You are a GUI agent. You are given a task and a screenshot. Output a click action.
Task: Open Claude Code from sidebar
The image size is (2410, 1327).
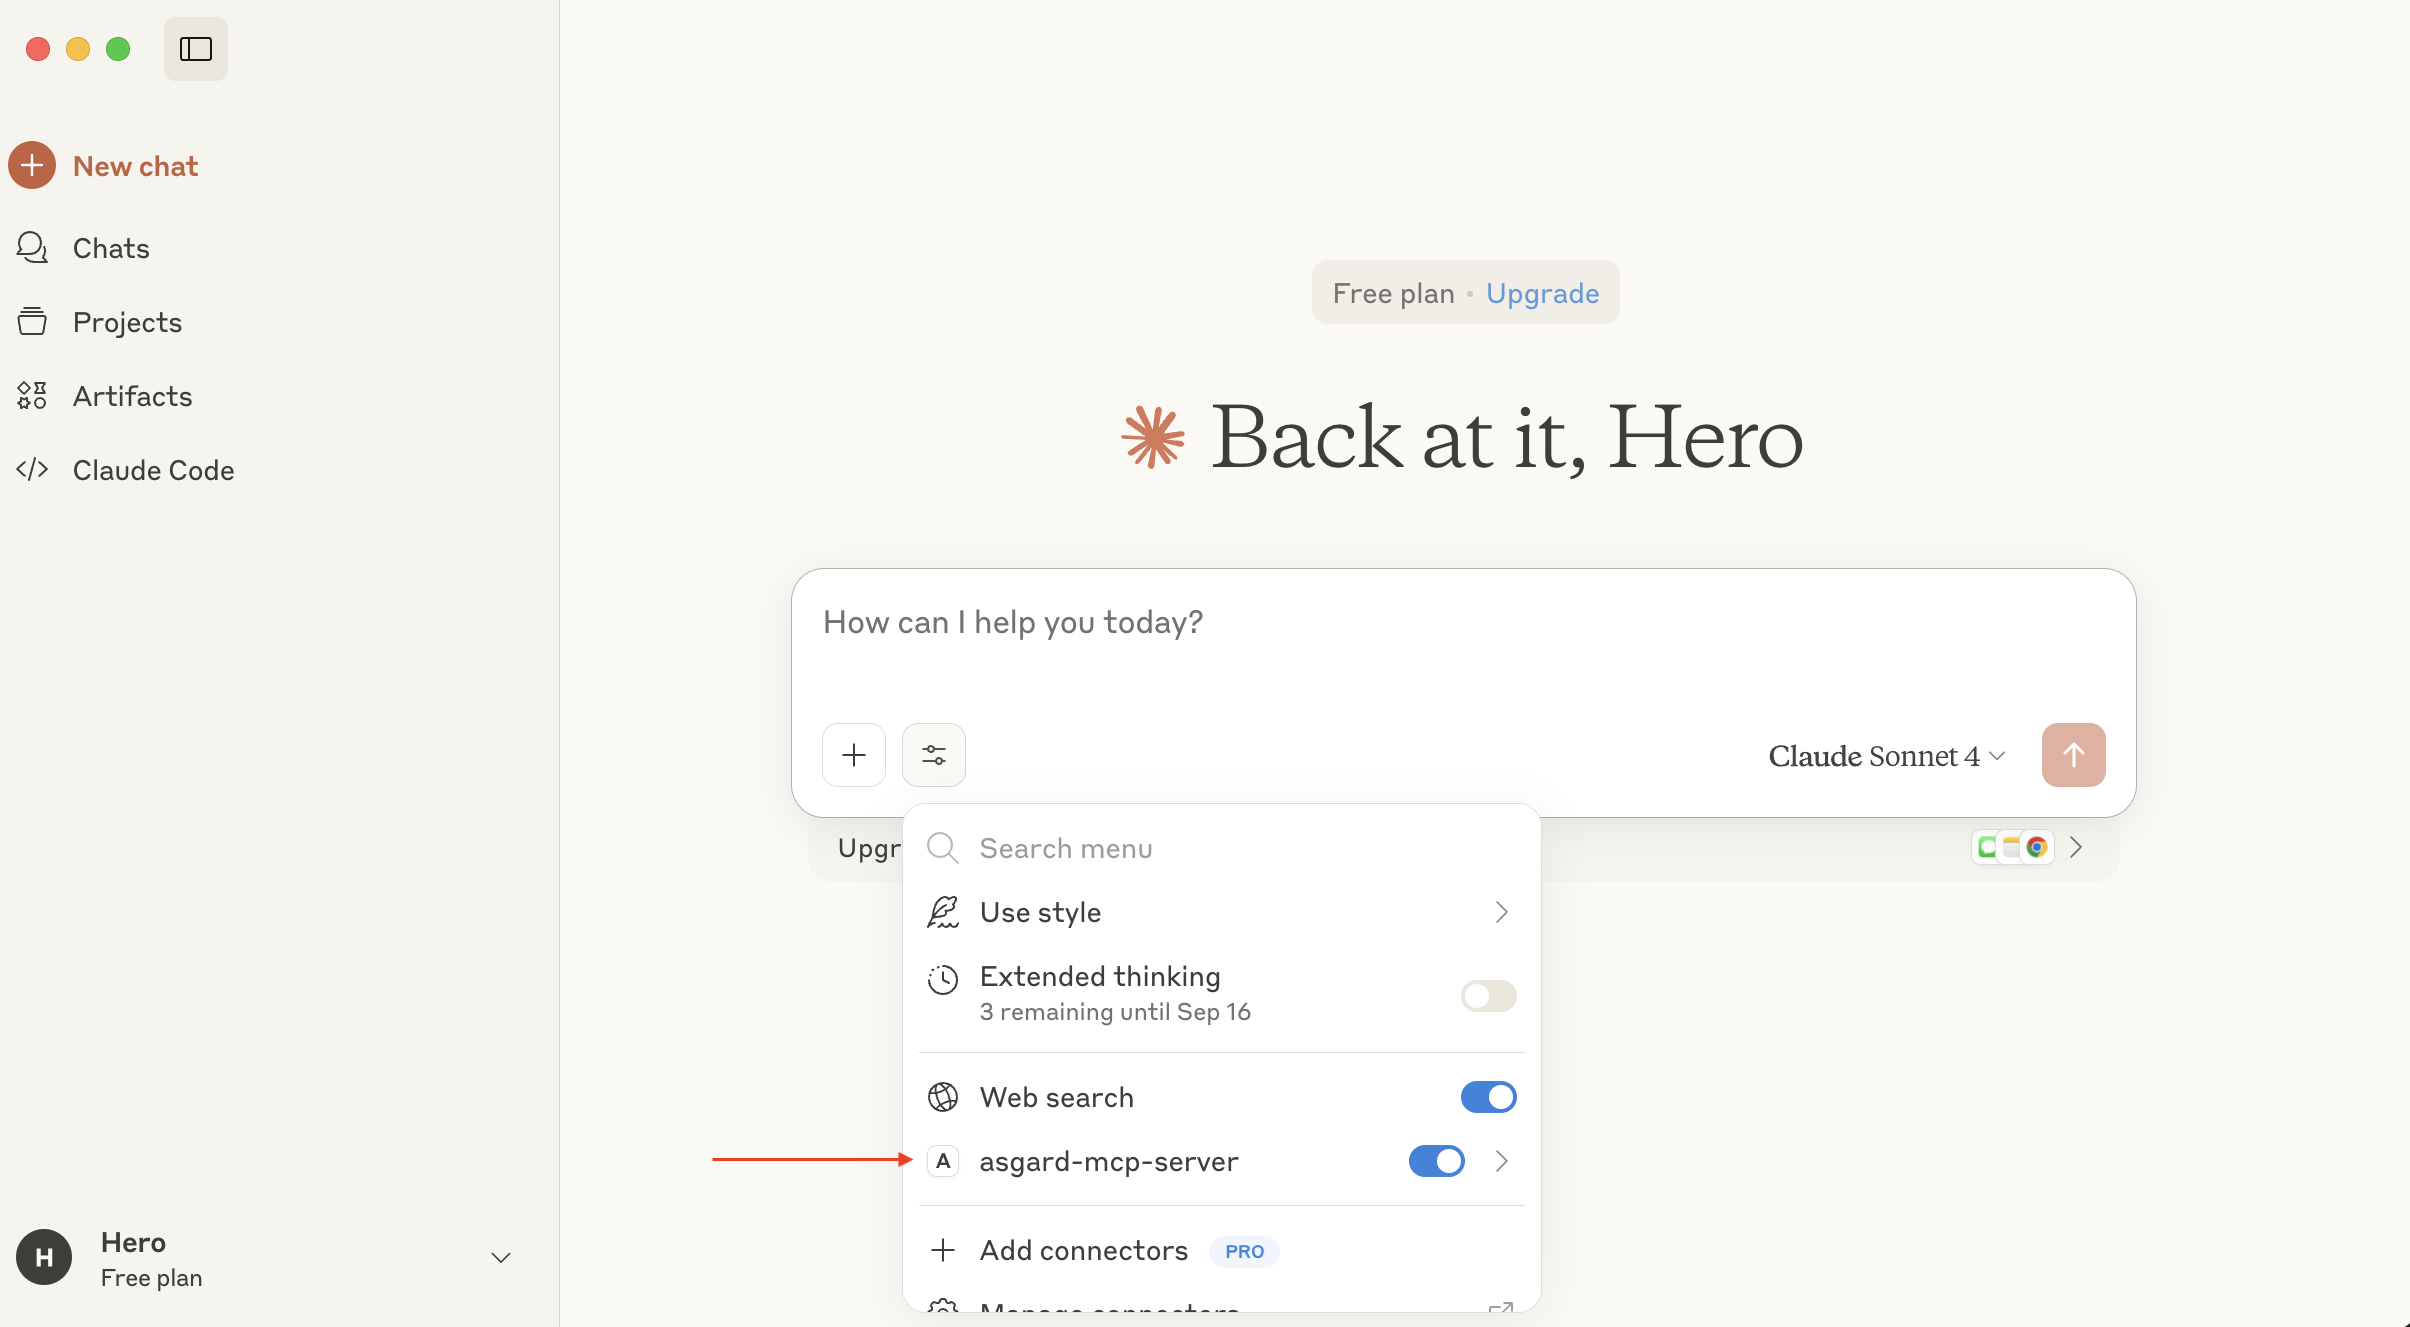(x=153, y=470)
